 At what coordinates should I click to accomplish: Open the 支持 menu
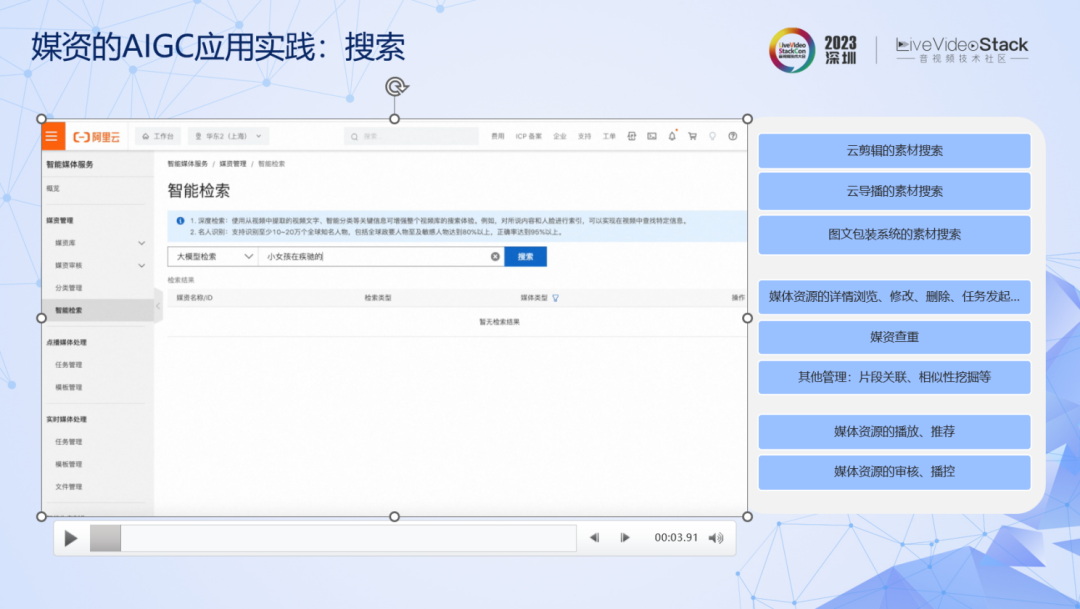click(x=584, y=136)
